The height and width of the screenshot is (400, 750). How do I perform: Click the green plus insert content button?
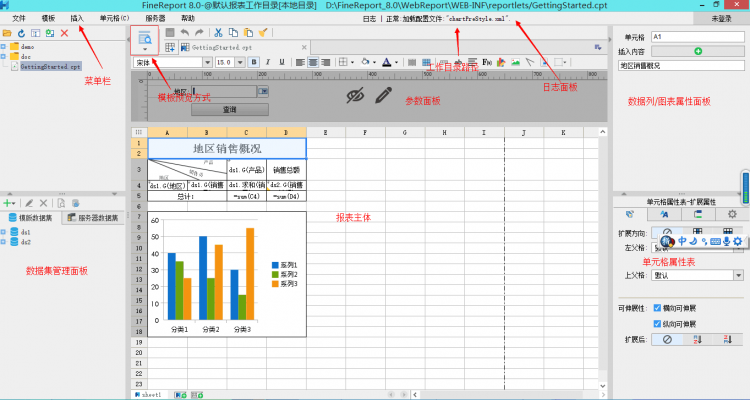pyautogui.click(x=698, y=51)
